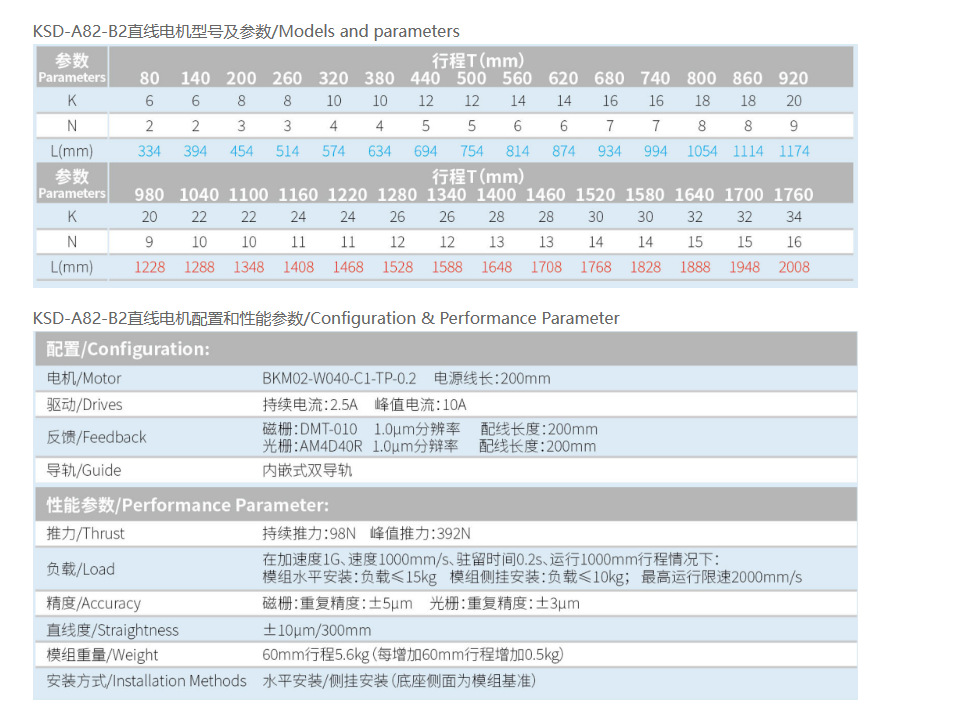Click the stroke column header '80'
Viewport: 974px width, 713px height.
(149, 78)
